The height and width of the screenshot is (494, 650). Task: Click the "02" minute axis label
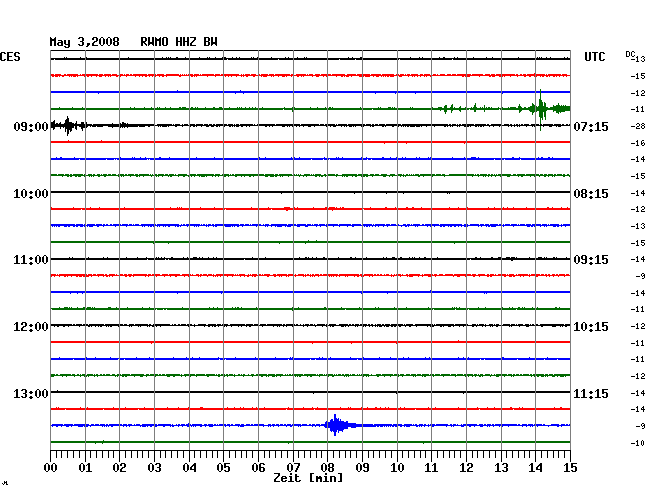[x=119, y=467]
